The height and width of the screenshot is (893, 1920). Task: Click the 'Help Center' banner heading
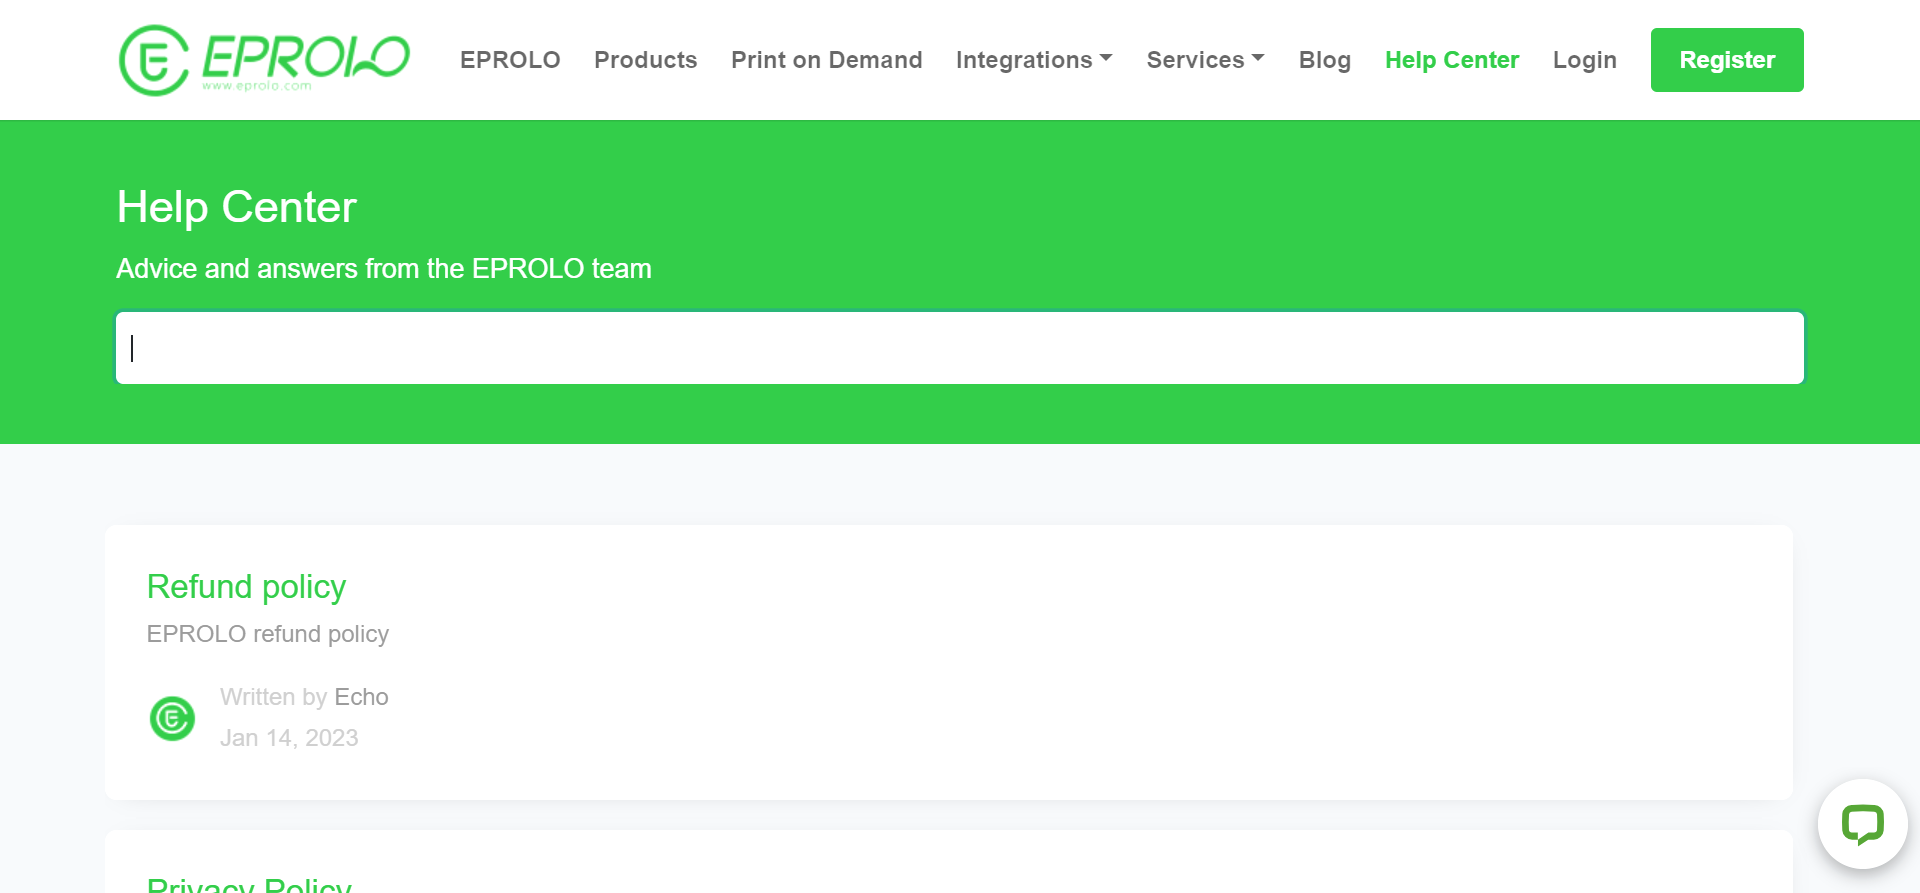pyautogui.click(x=236, y=207)
